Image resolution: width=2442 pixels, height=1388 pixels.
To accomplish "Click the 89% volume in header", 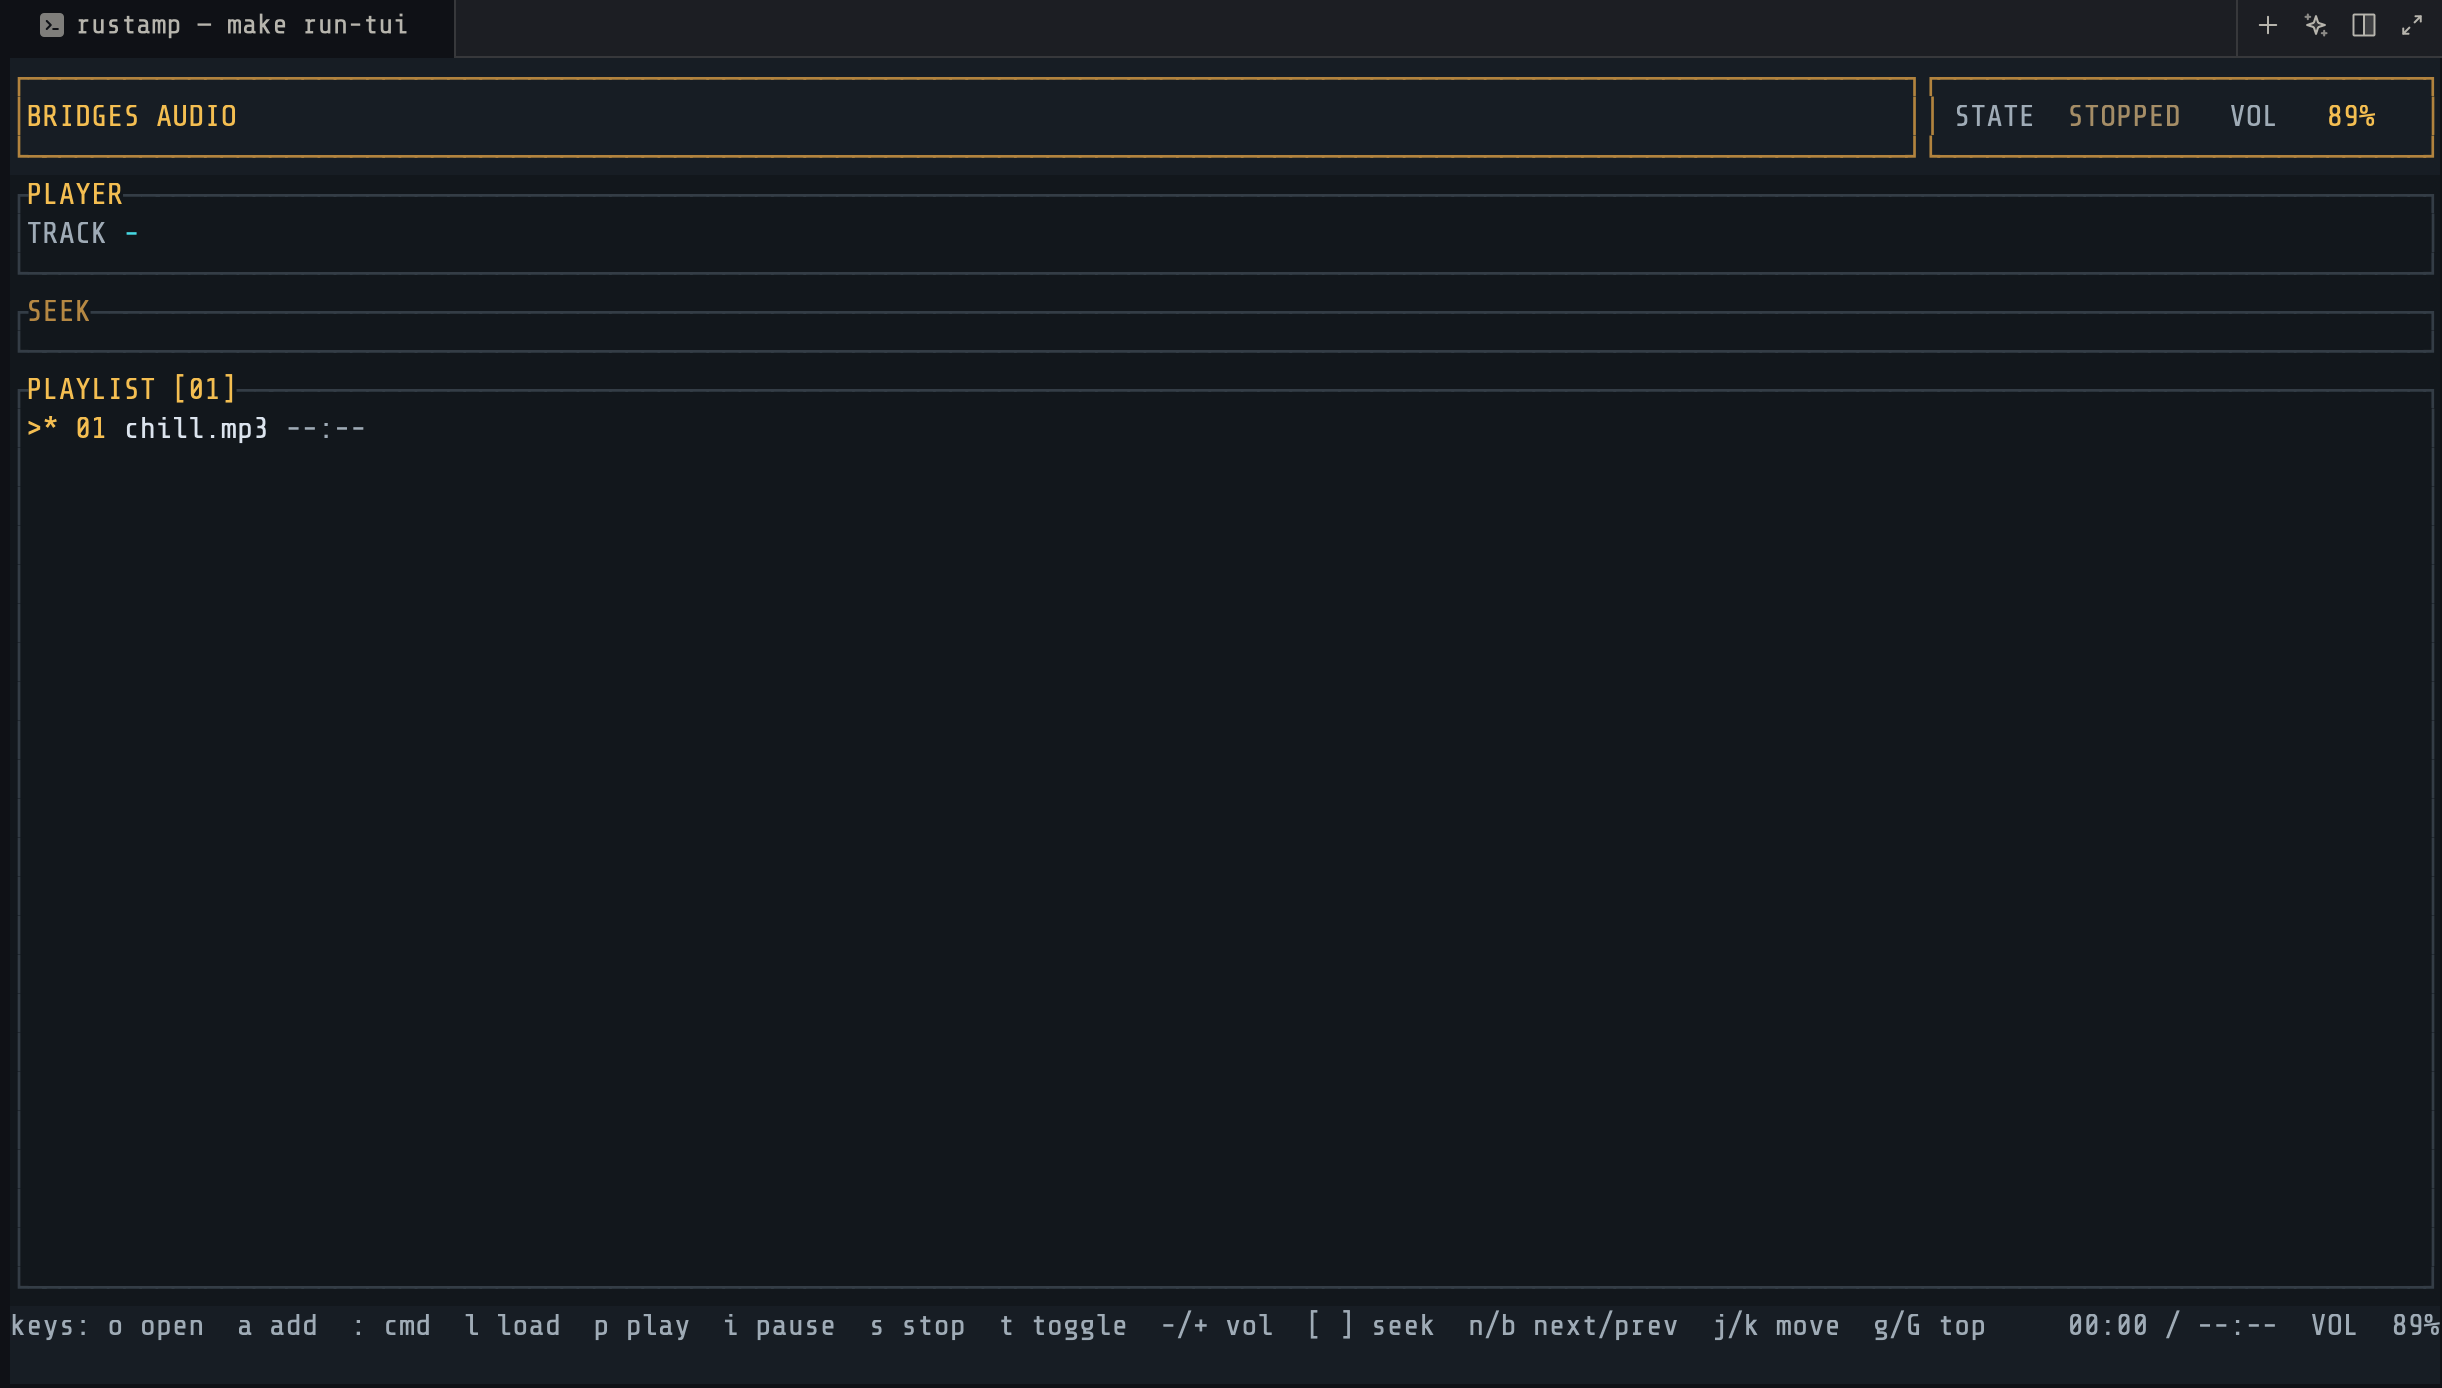I will click(2350, 117).
